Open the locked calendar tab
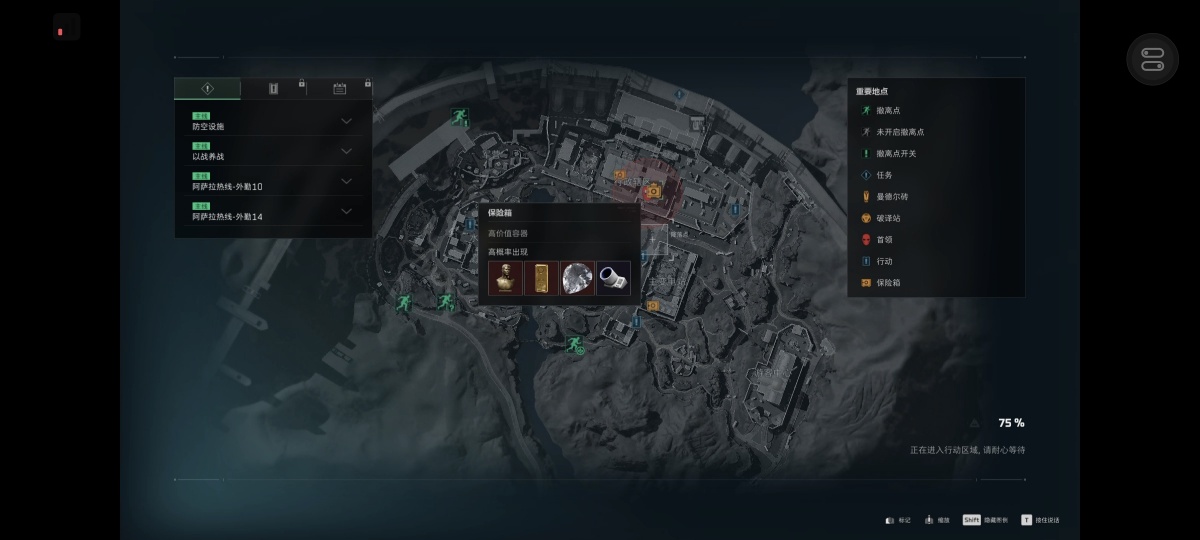Screen dimensions: 1200x540 point(339,88)
